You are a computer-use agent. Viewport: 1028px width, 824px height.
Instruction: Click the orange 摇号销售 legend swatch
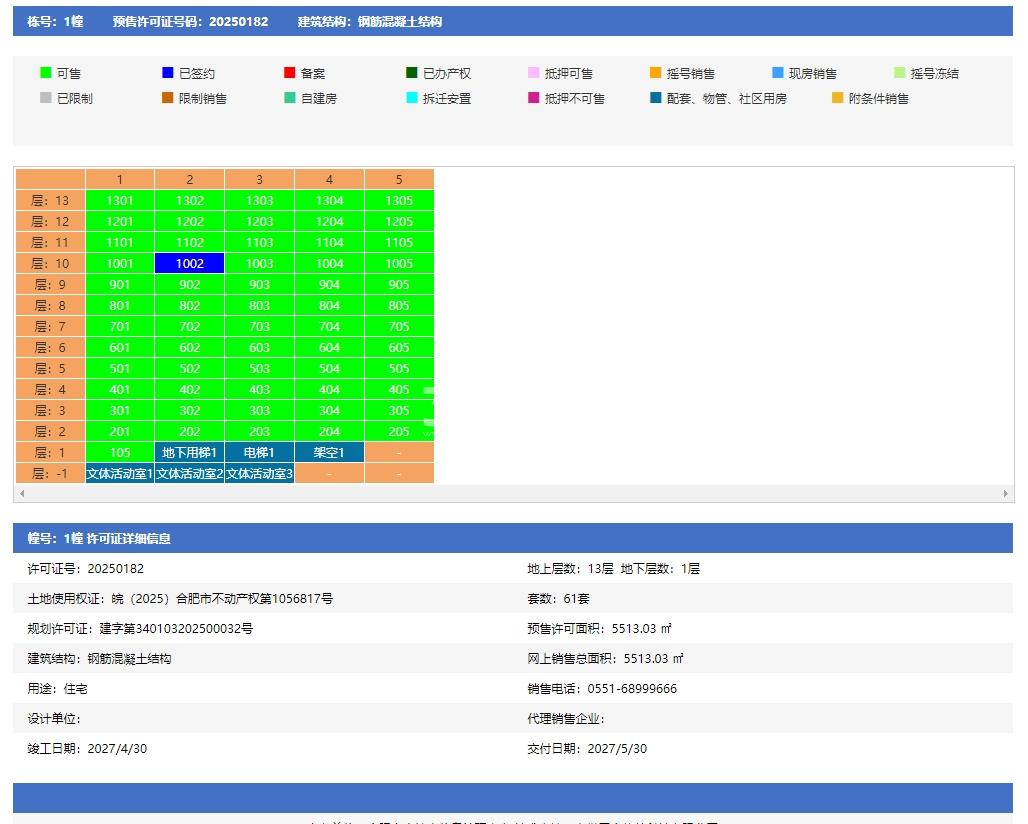tap(656, 73)
